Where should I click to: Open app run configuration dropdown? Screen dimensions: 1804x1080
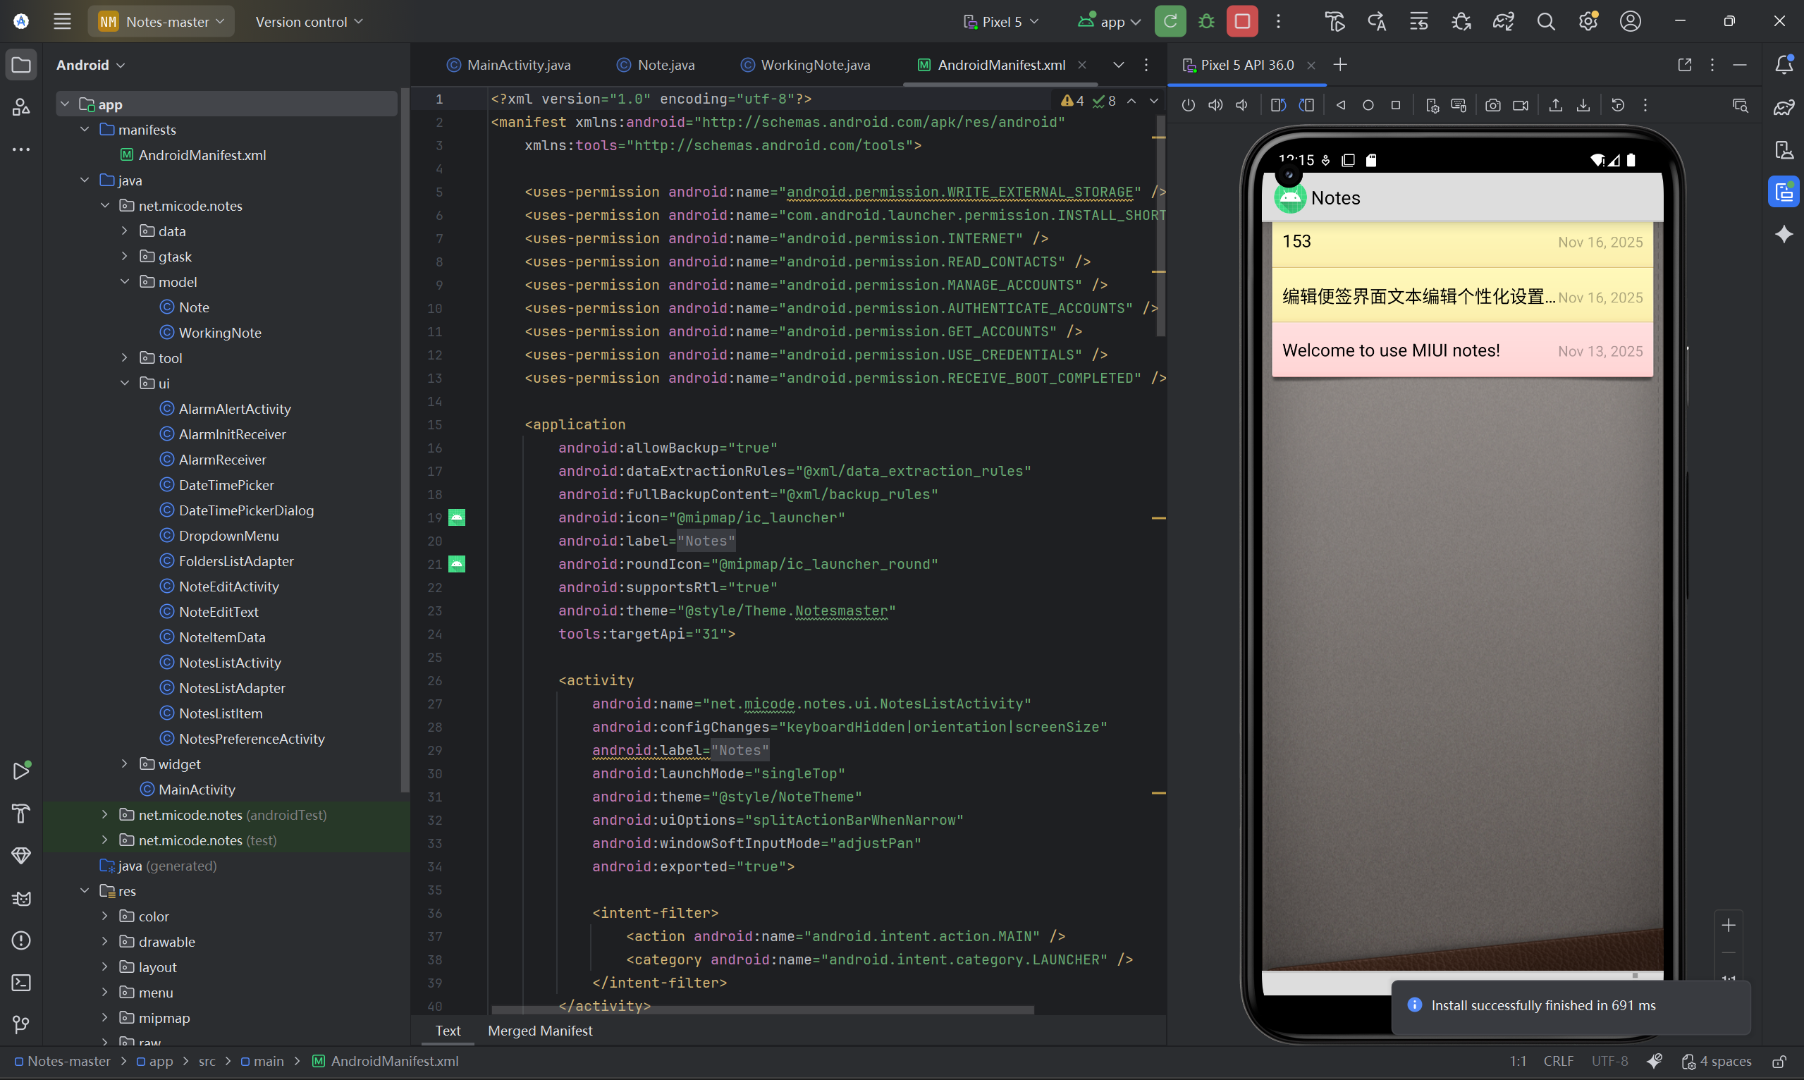1109,21
